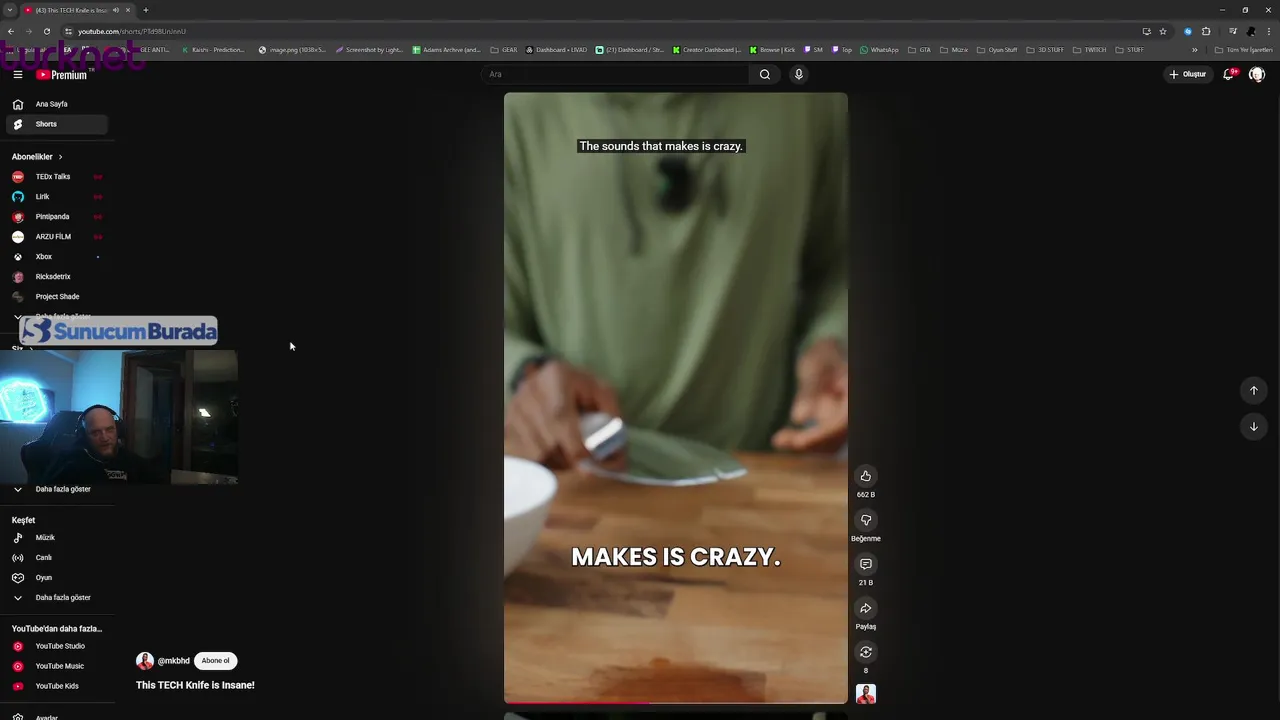Open the sound source thumbnail under remix
This screenshot has height=720, width=1280.
pos(866,694)
